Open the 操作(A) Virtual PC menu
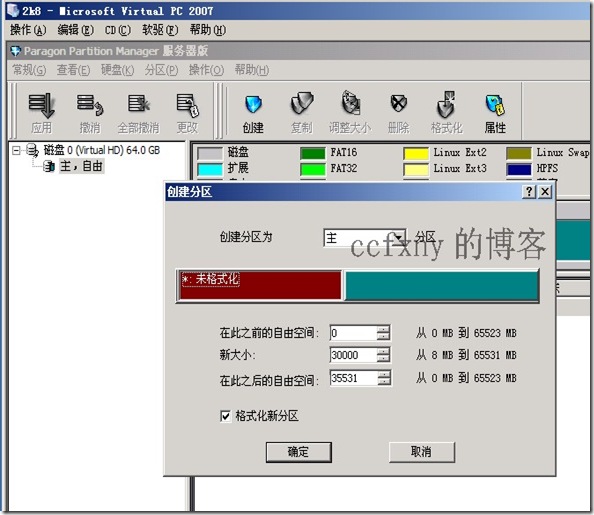Viewport: 594px width, 515px height. coord(28,30)
